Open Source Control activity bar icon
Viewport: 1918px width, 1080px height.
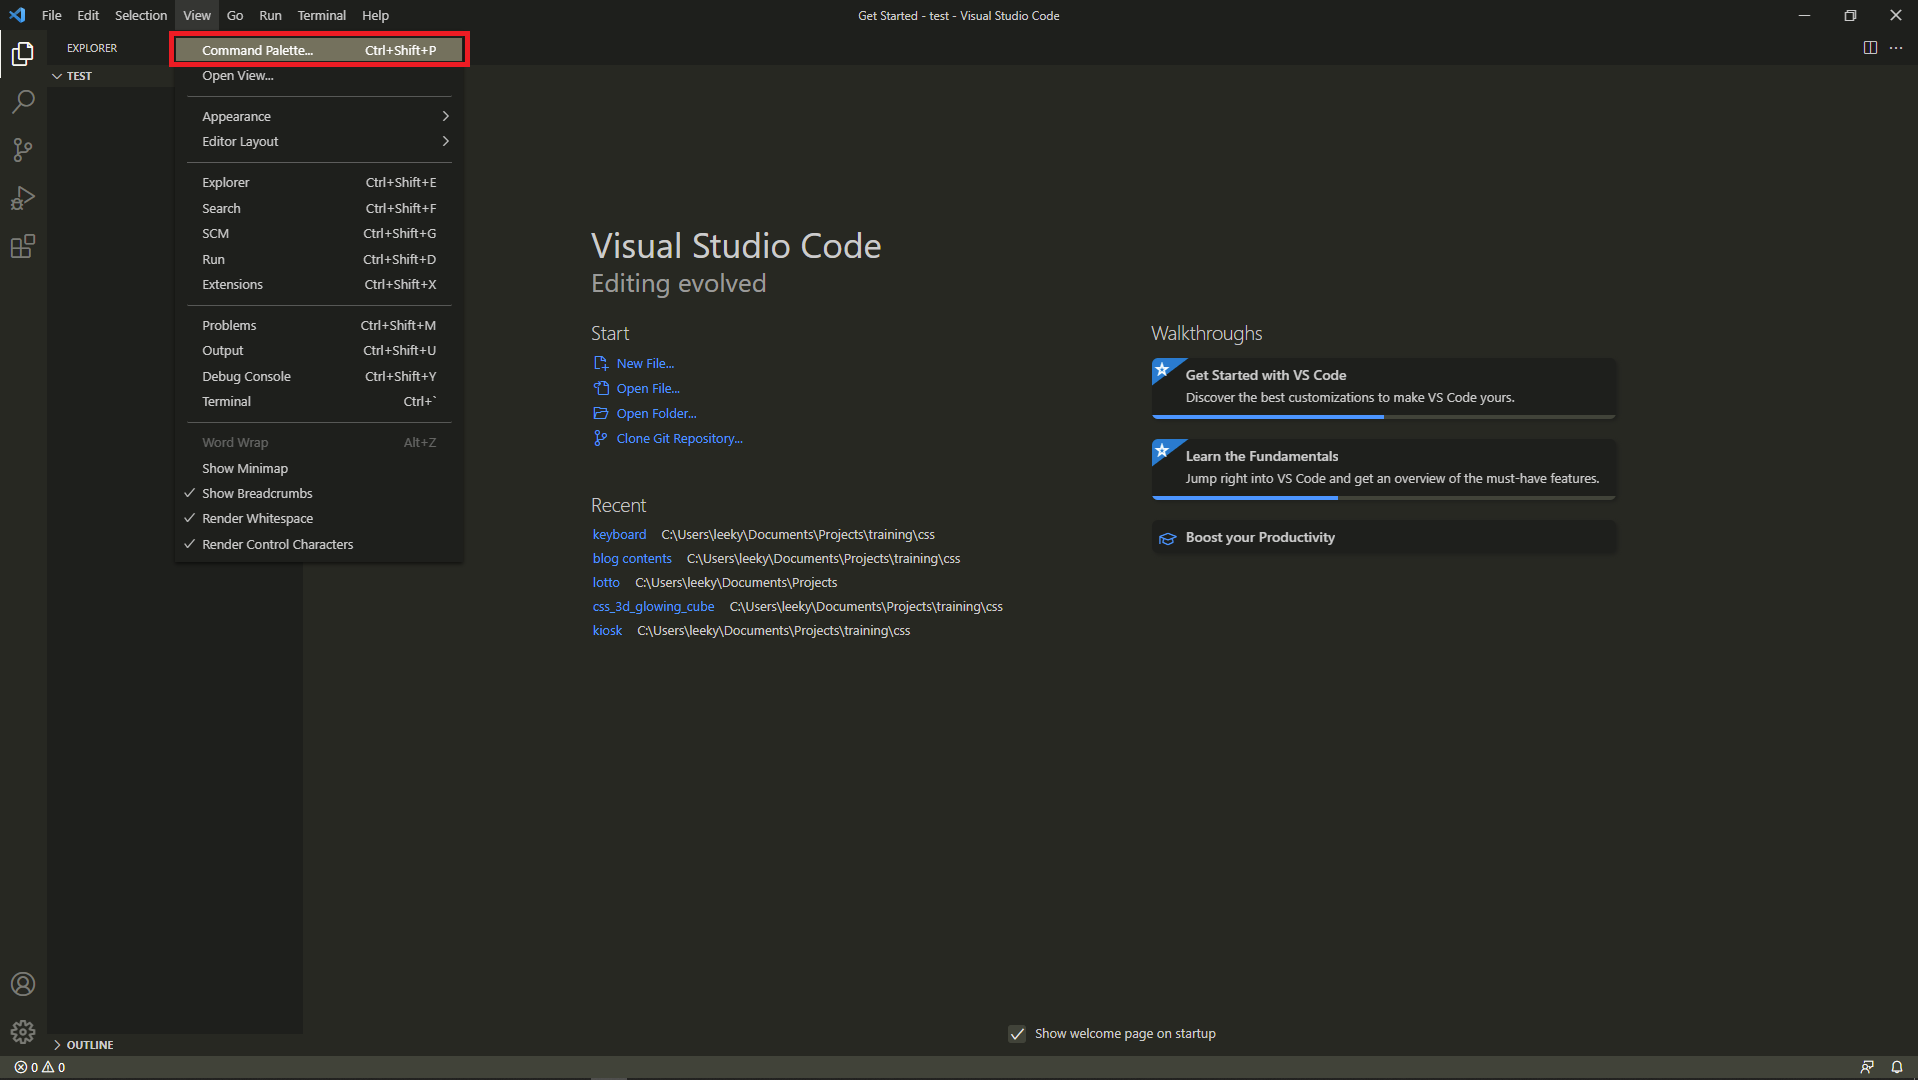click(x=23, y=149)
